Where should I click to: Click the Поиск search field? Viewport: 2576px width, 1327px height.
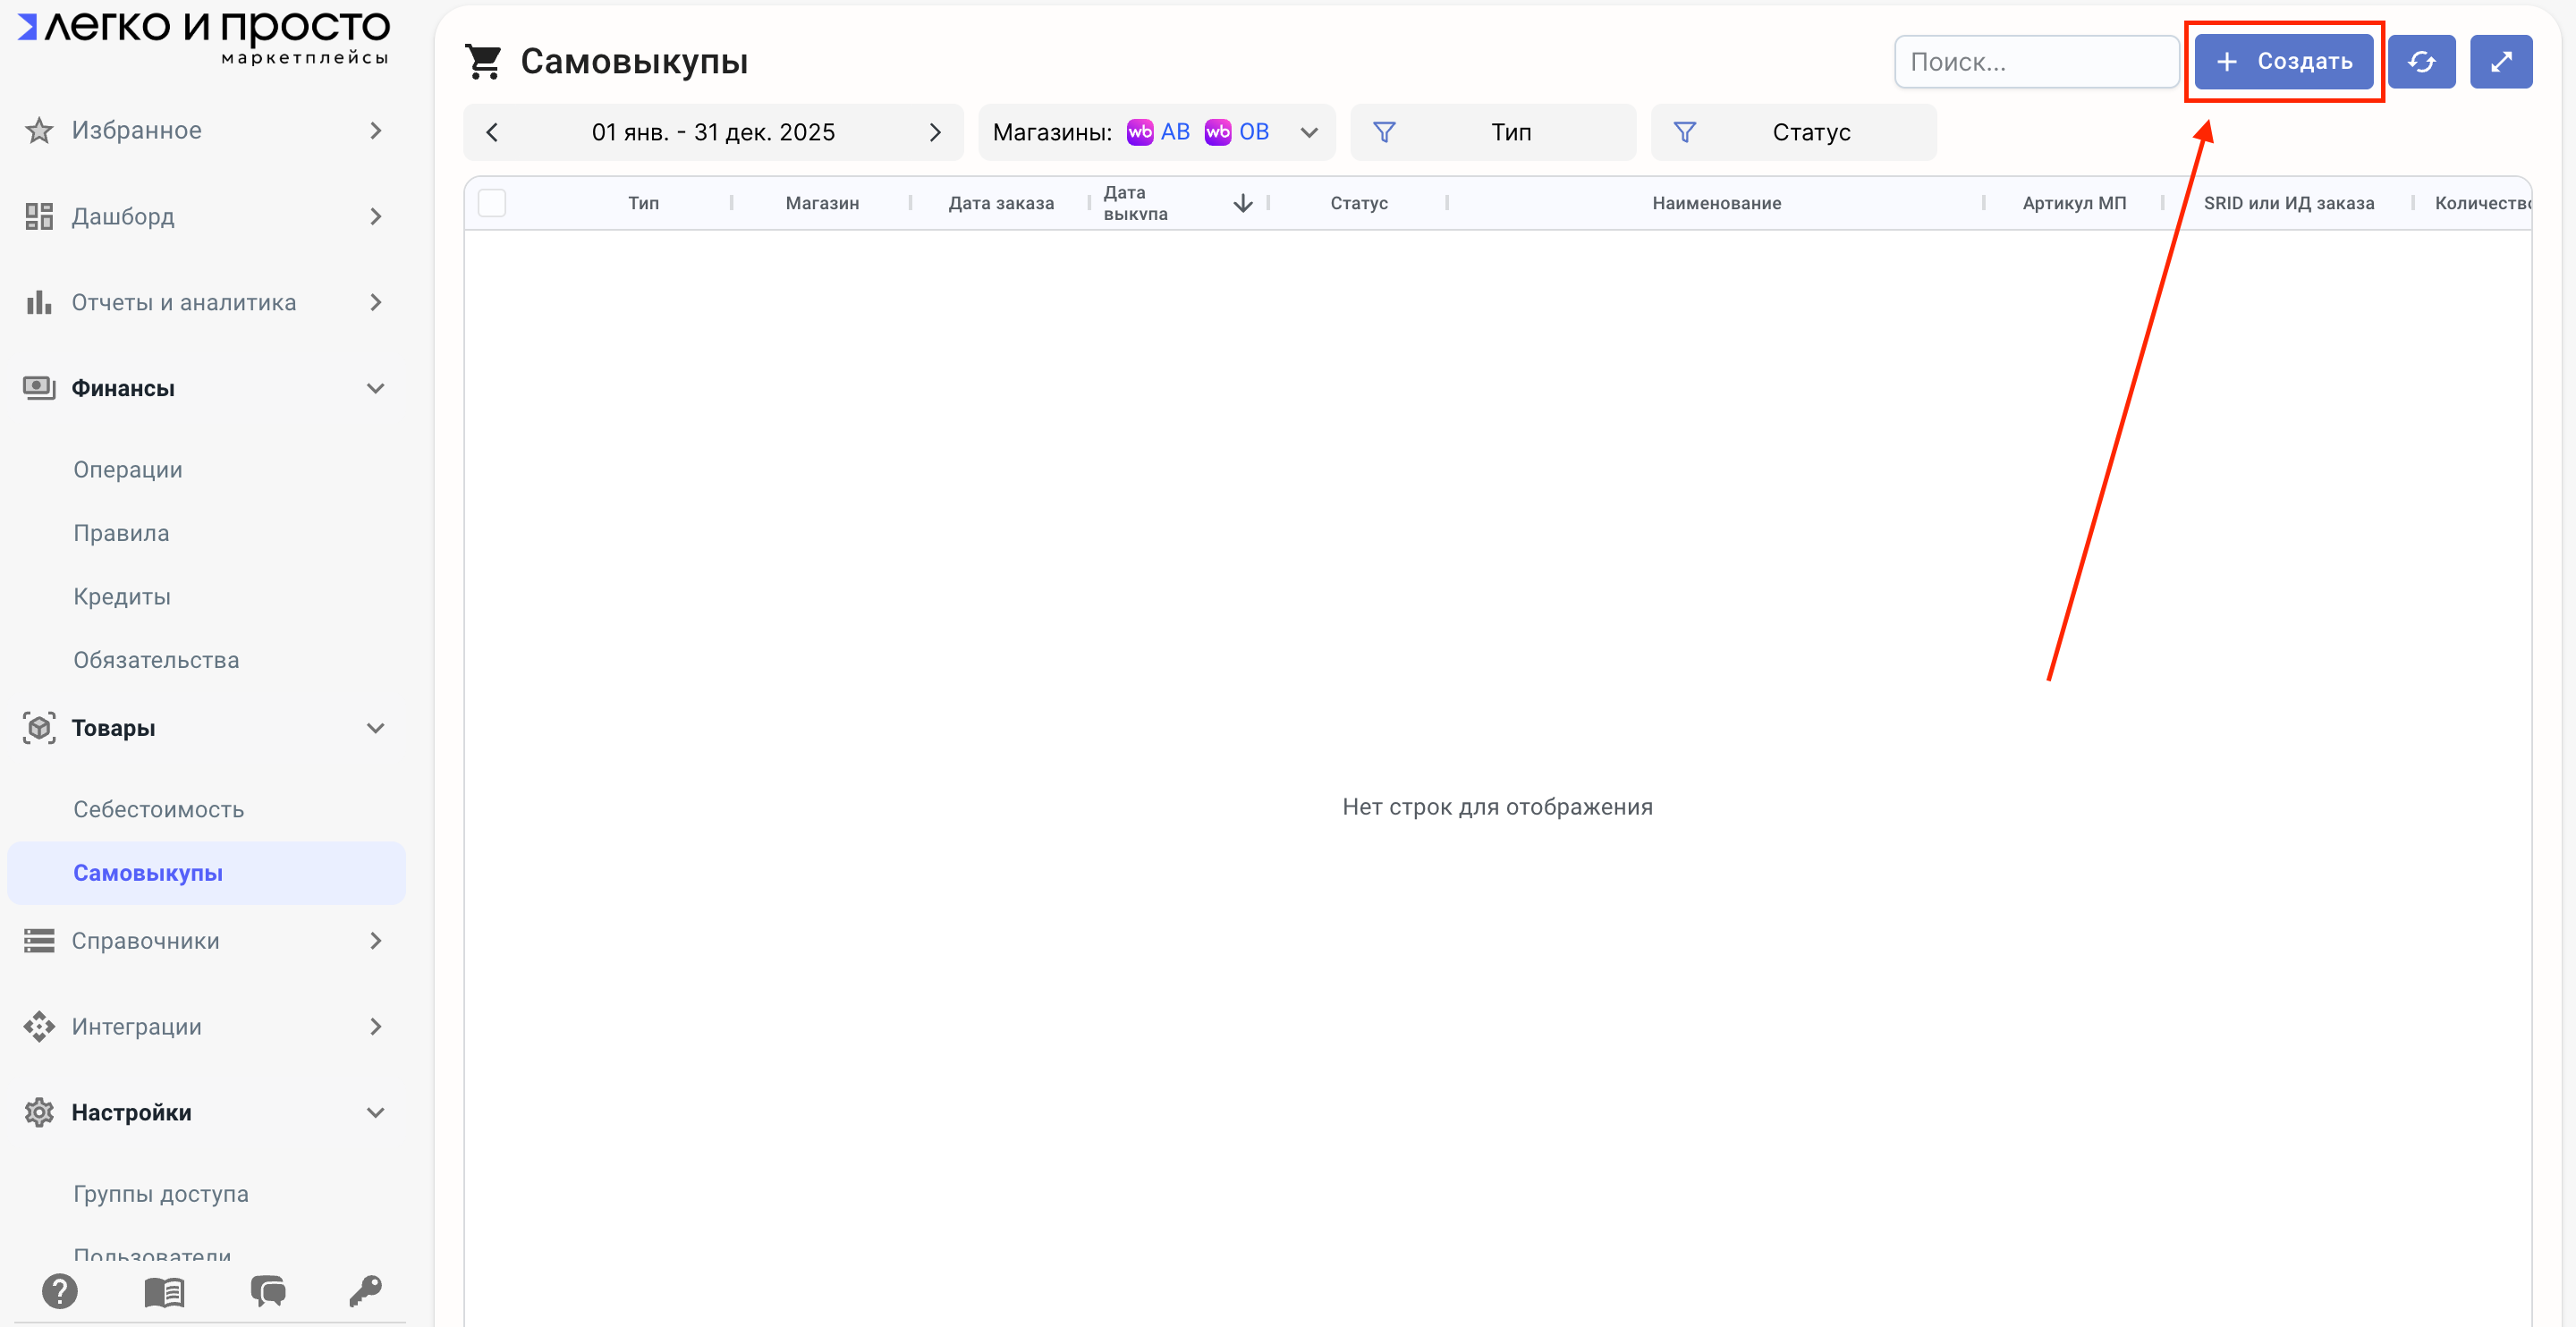pos(2035,62)
